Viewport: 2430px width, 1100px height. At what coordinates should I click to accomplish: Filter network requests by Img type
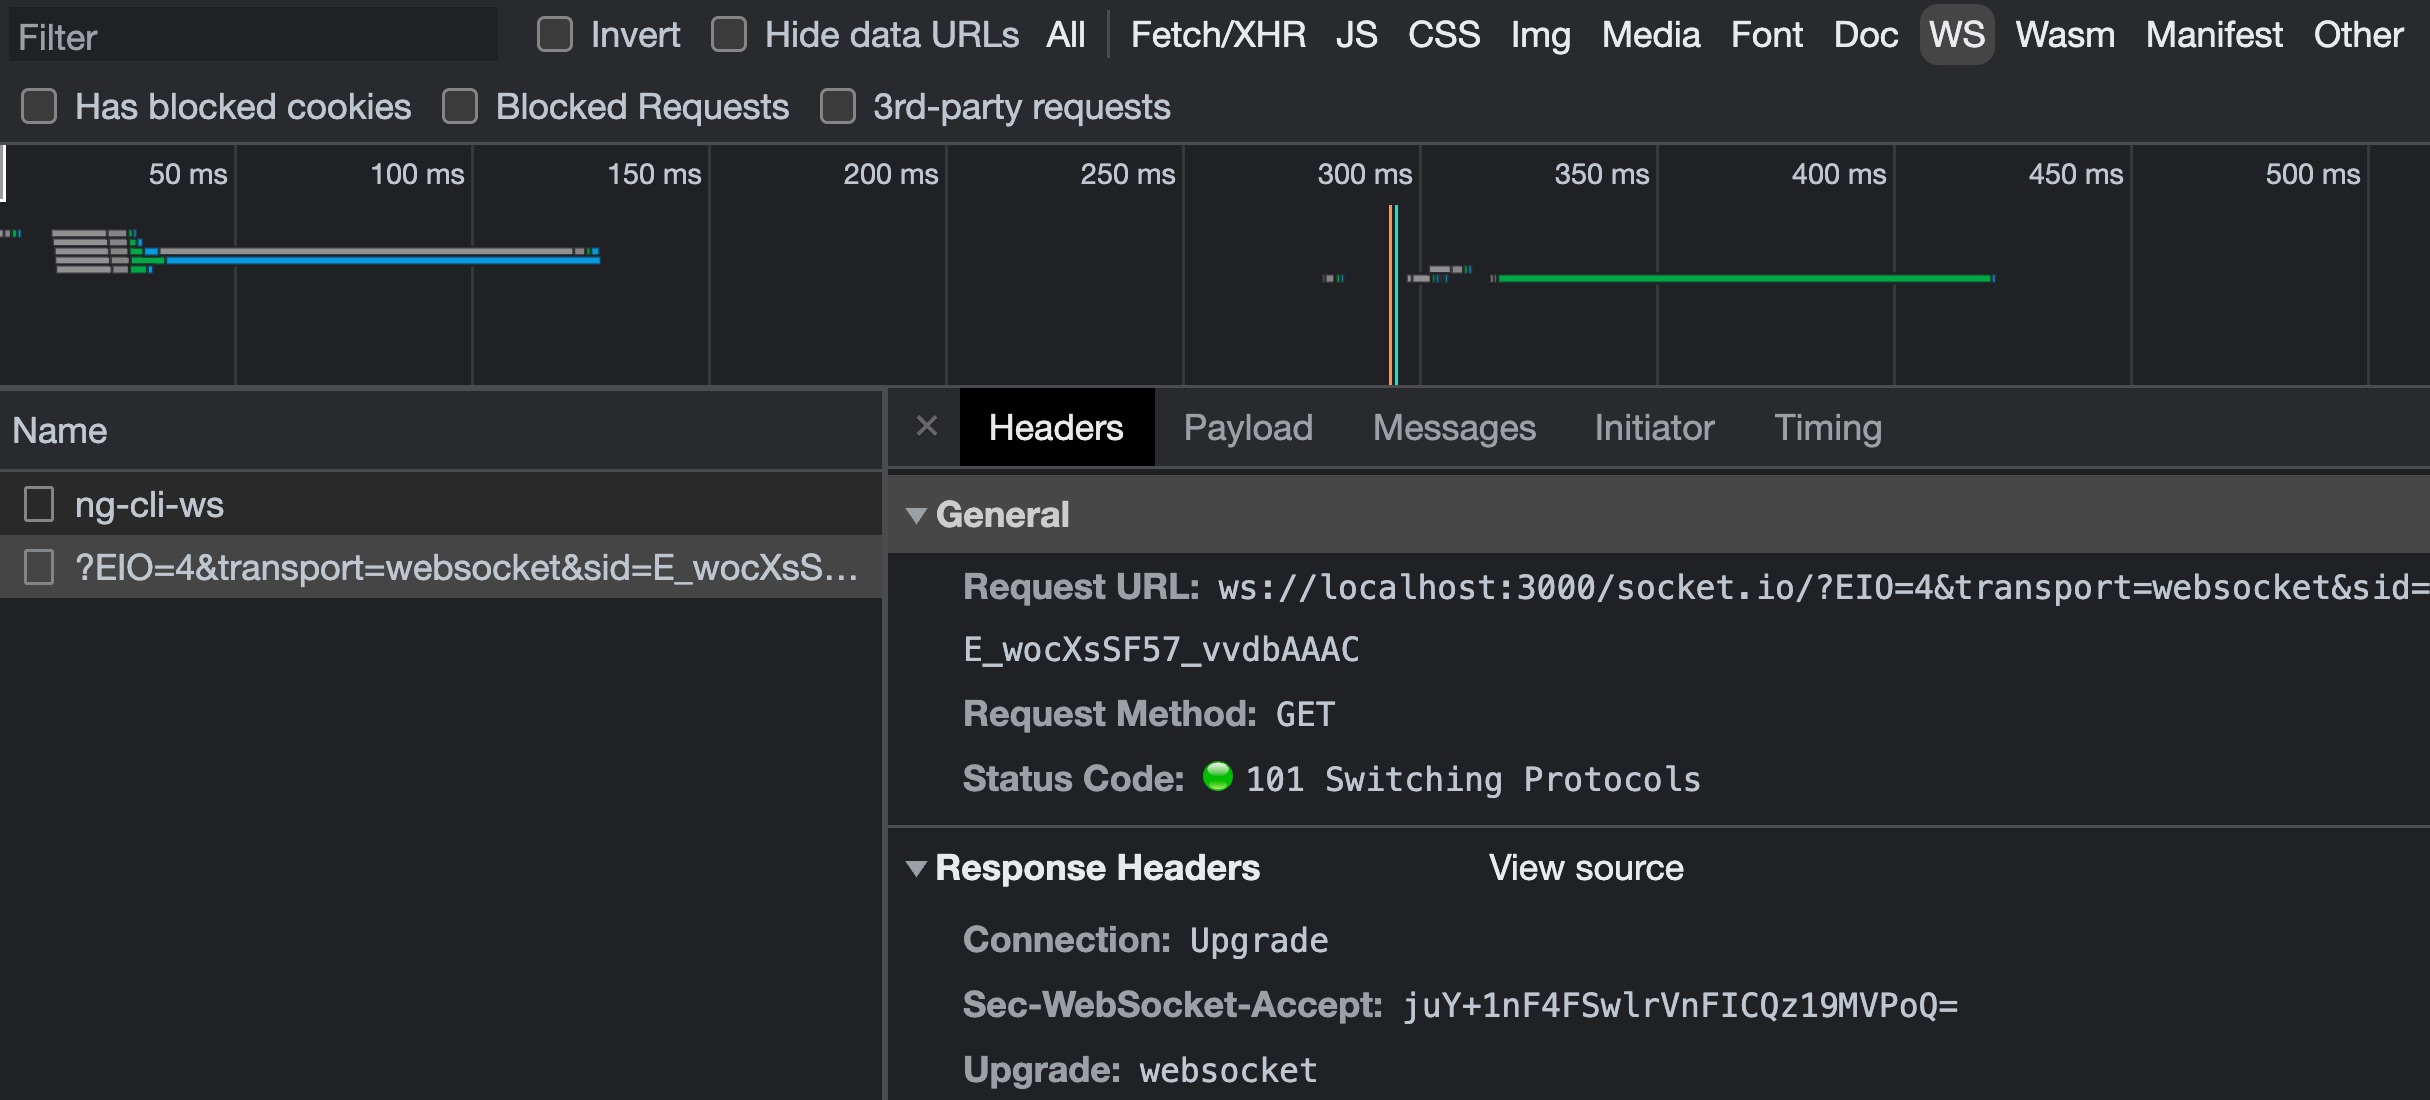coord(1540,35)
